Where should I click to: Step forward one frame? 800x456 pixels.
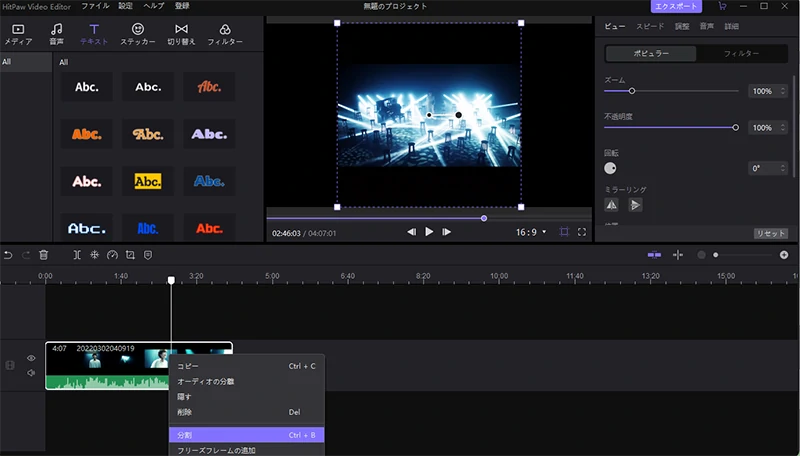coord(446,232)
